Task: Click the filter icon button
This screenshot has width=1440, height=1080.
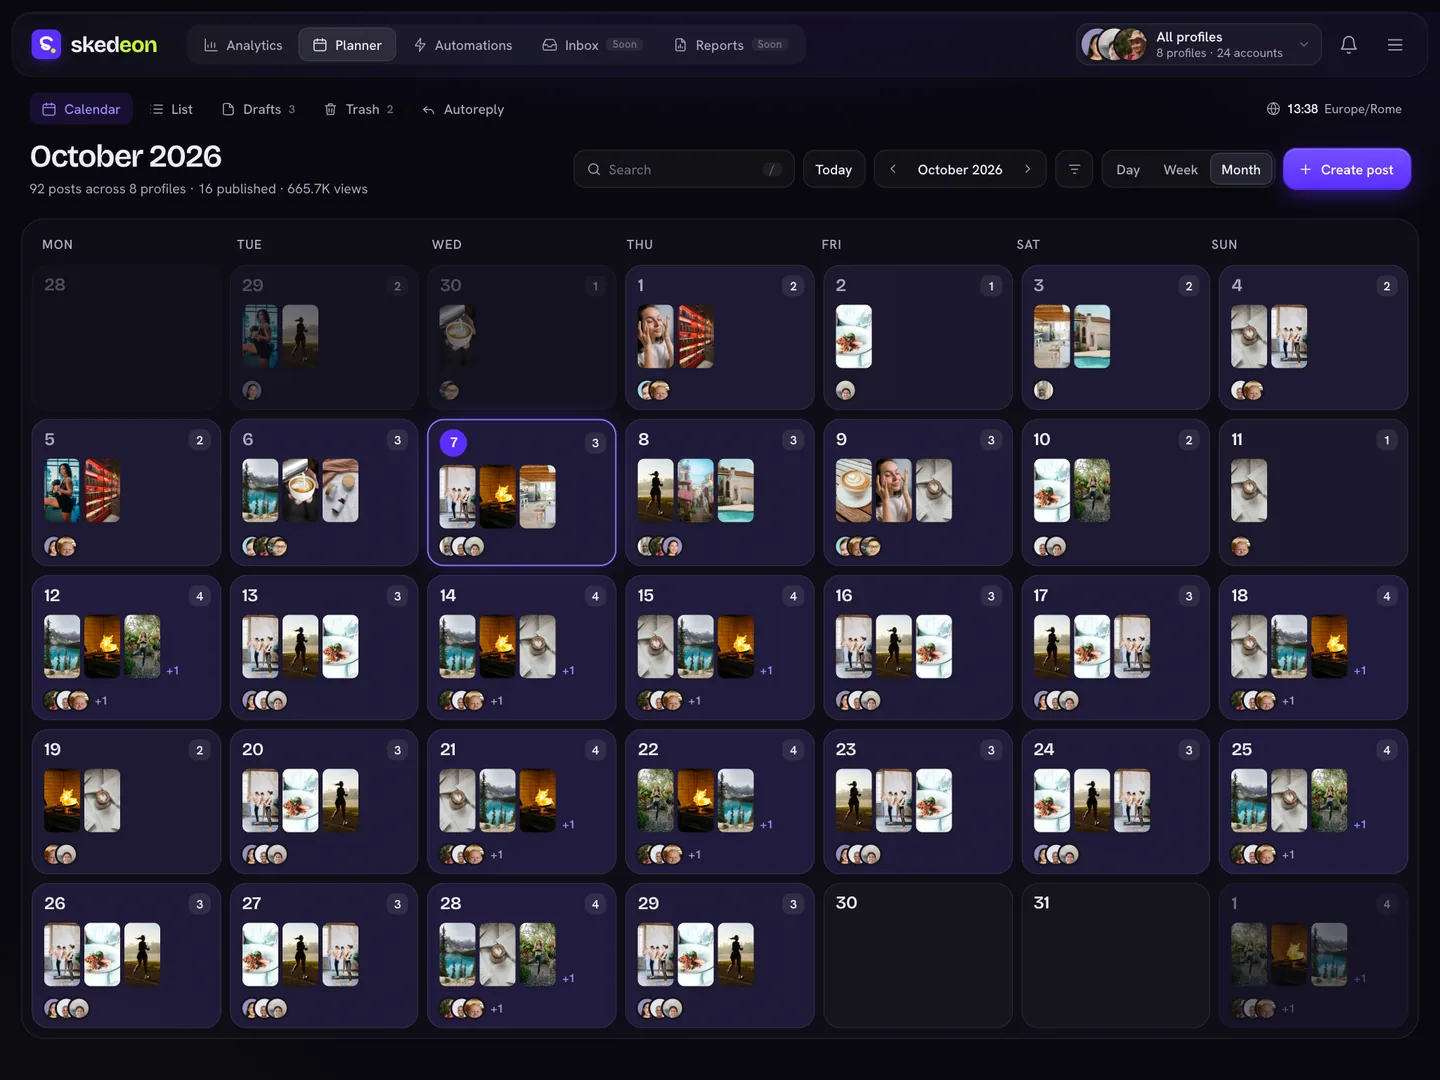Action: click(x=1074, y=169)
